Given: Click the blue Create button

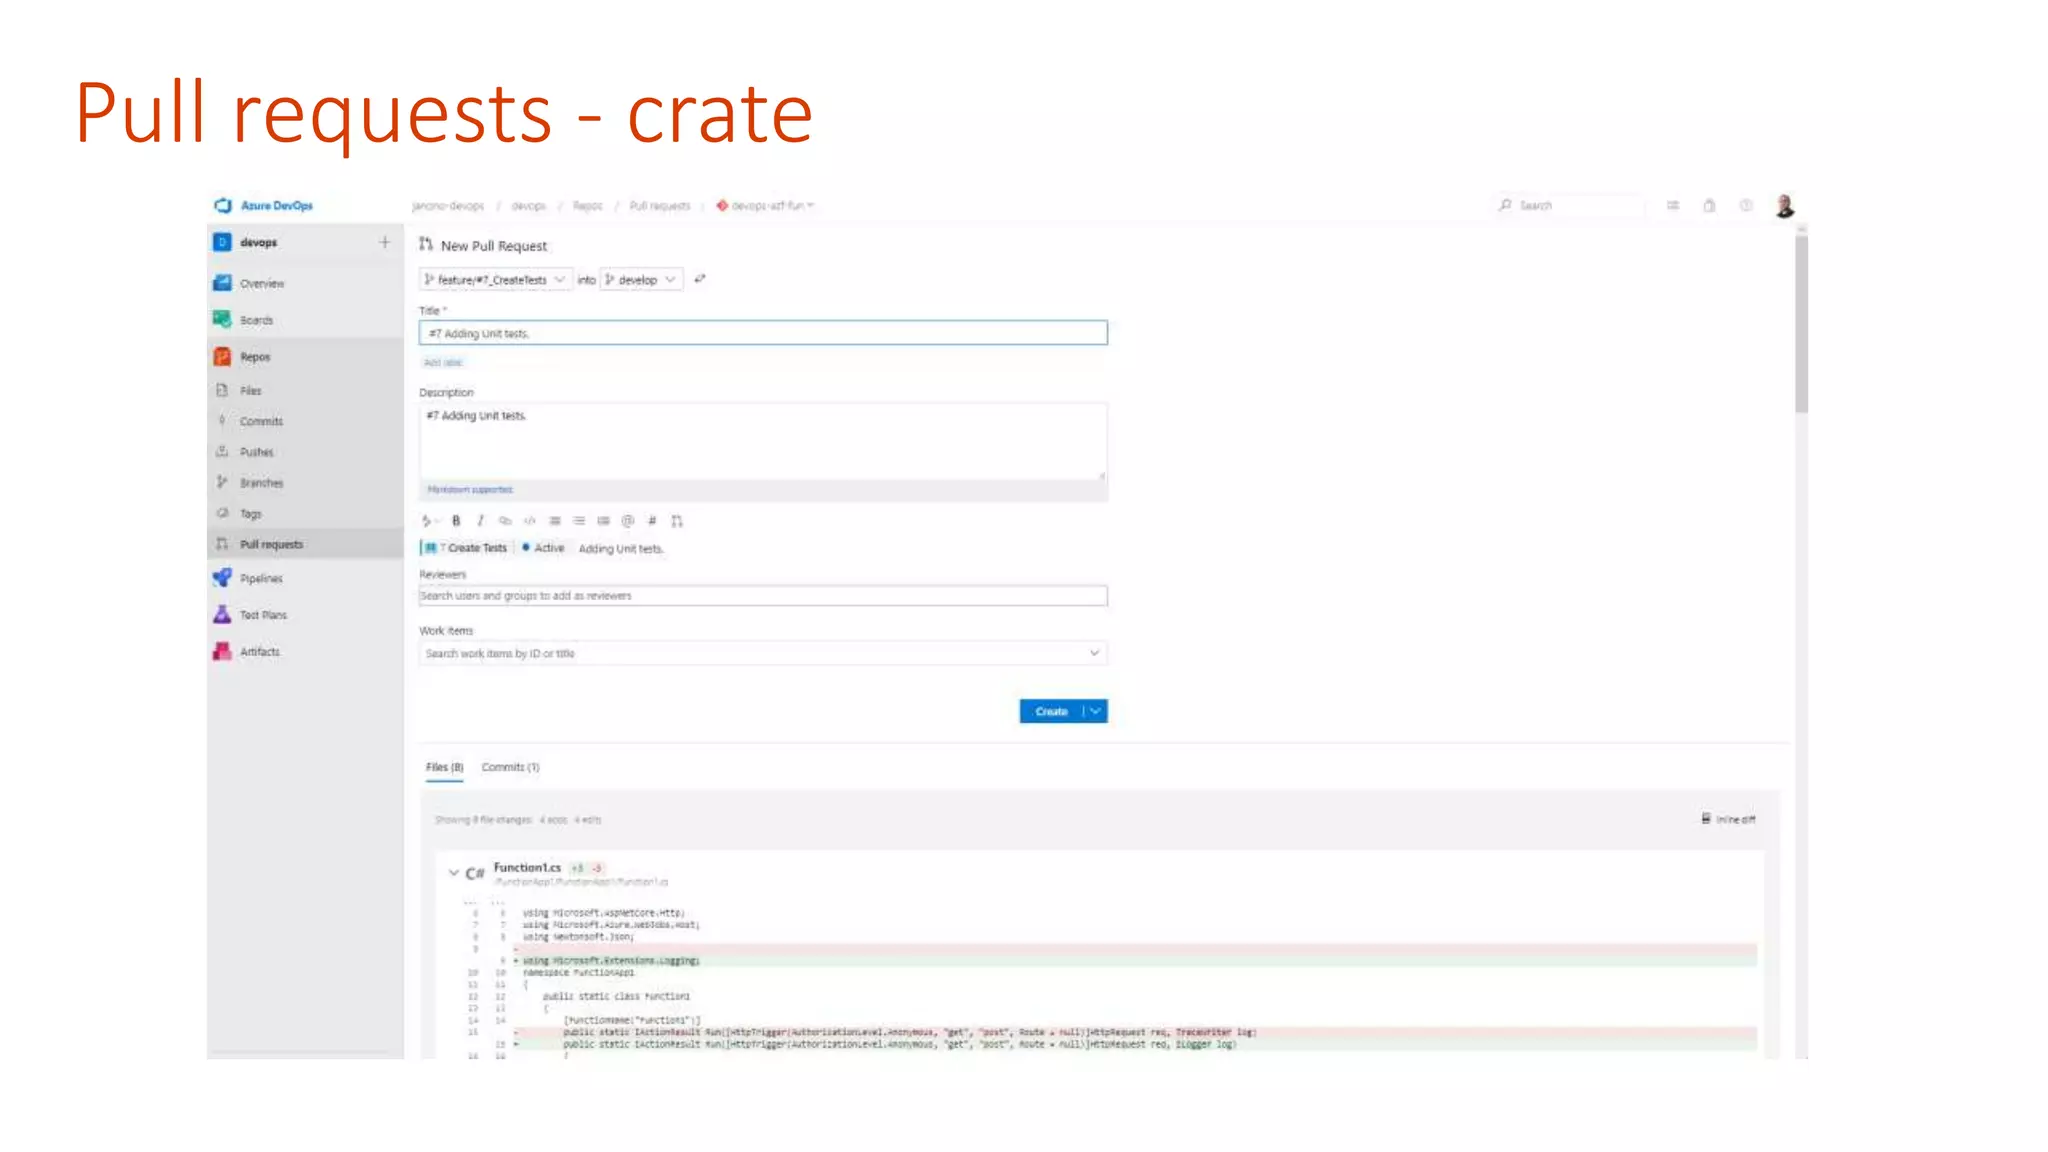Looking at the screenshot, I should coord(1051,711).
